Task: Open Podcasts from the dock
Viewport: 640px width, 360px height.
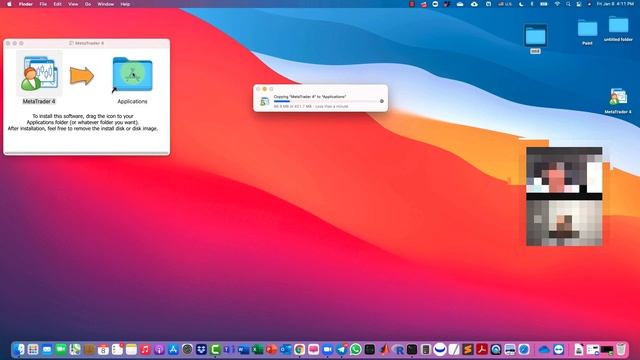Action: click(x=159, y=349)
